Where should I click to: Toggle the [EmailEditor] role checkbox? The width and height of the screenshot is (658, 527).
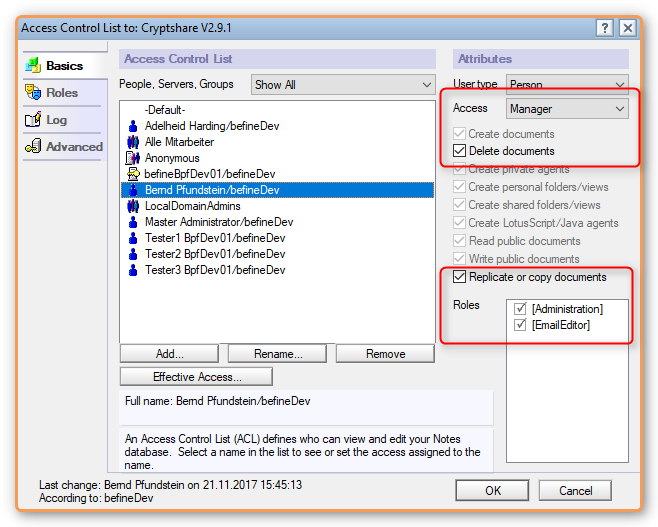[520, 325]
